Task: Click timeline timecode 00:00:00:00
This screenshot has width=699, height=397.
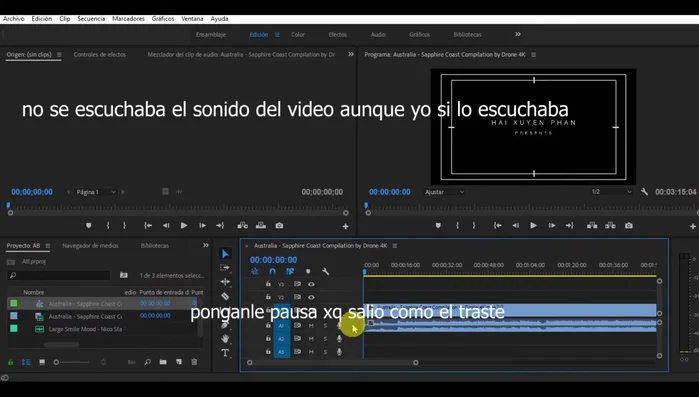Action: (273, 260)
